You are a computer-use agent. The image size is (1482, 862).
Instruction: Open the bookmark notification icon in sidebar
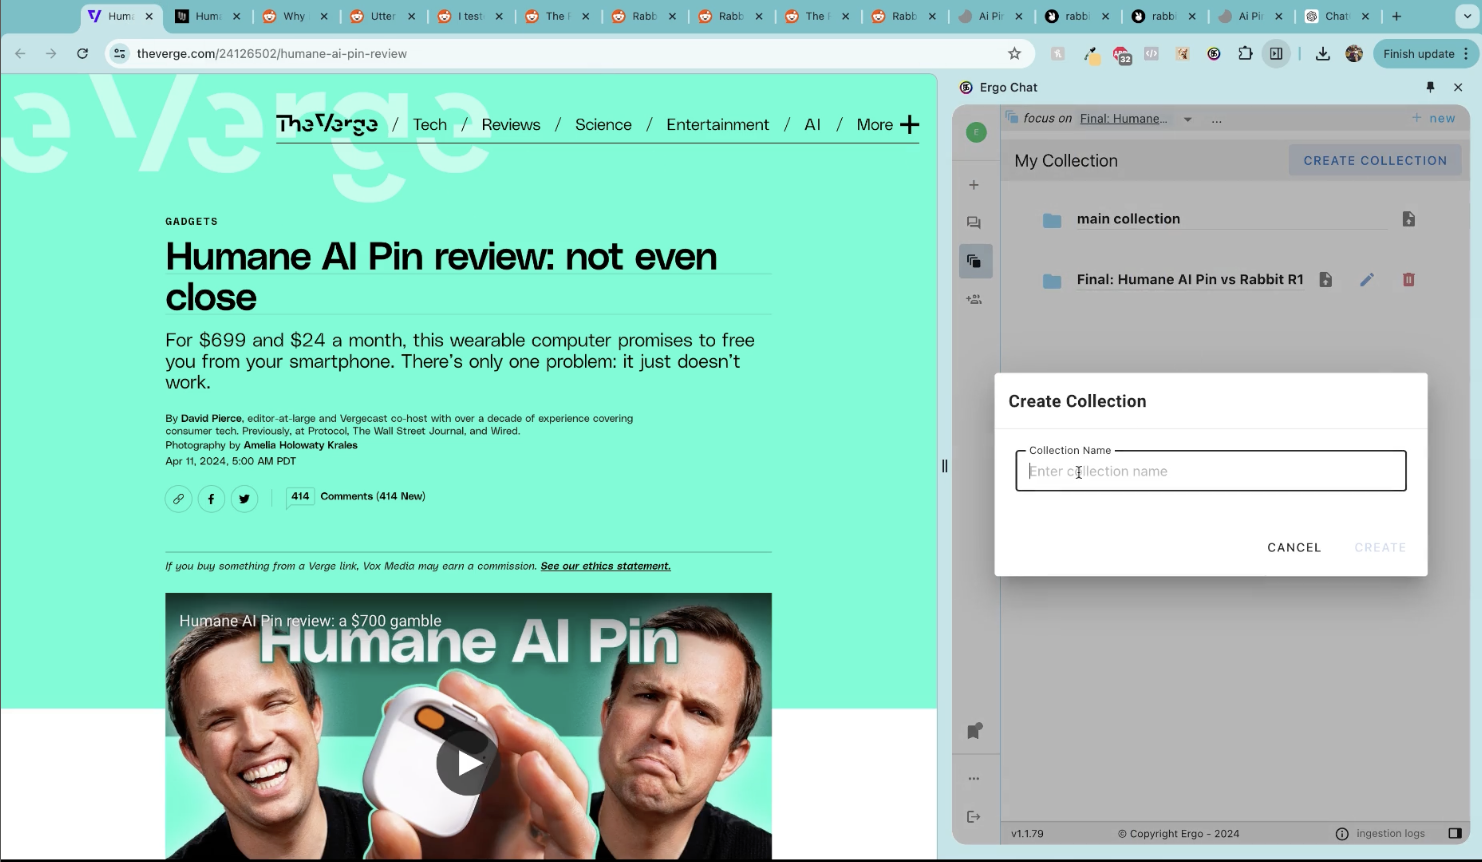click(x=975, y=731)
